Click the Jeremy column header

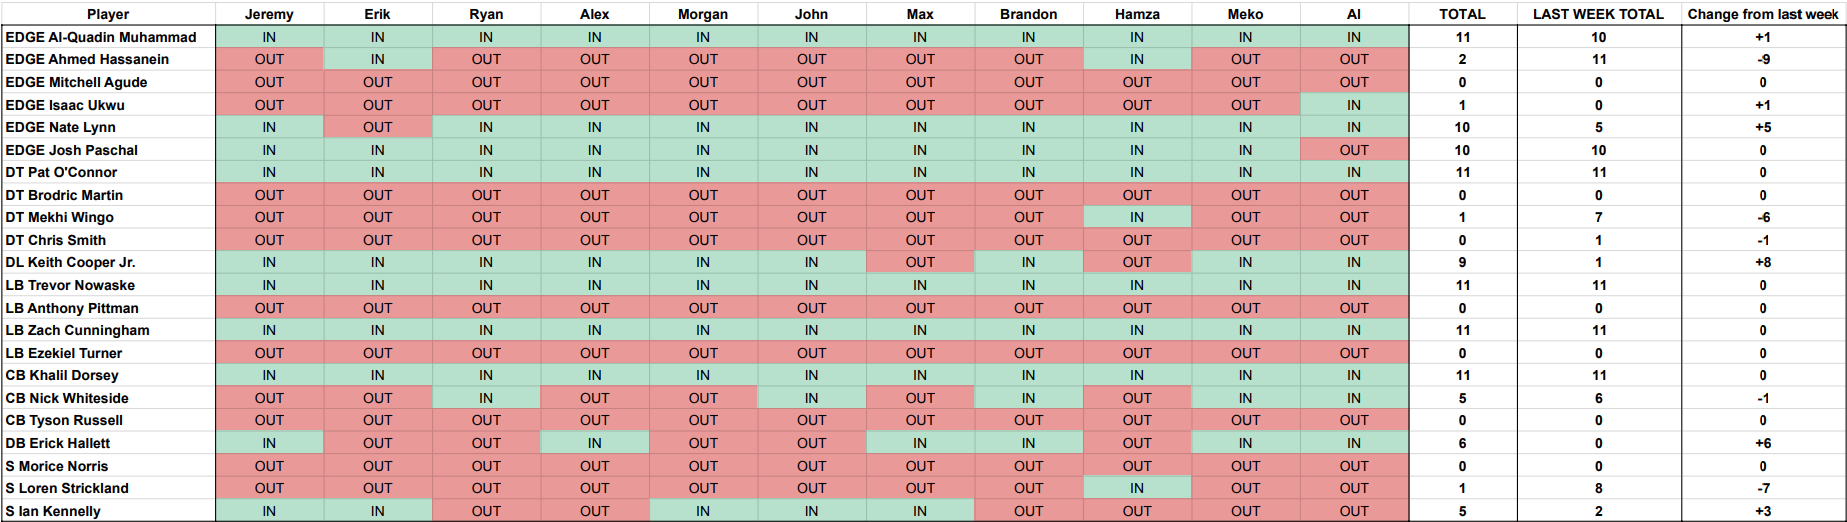[x=269, y=14]
